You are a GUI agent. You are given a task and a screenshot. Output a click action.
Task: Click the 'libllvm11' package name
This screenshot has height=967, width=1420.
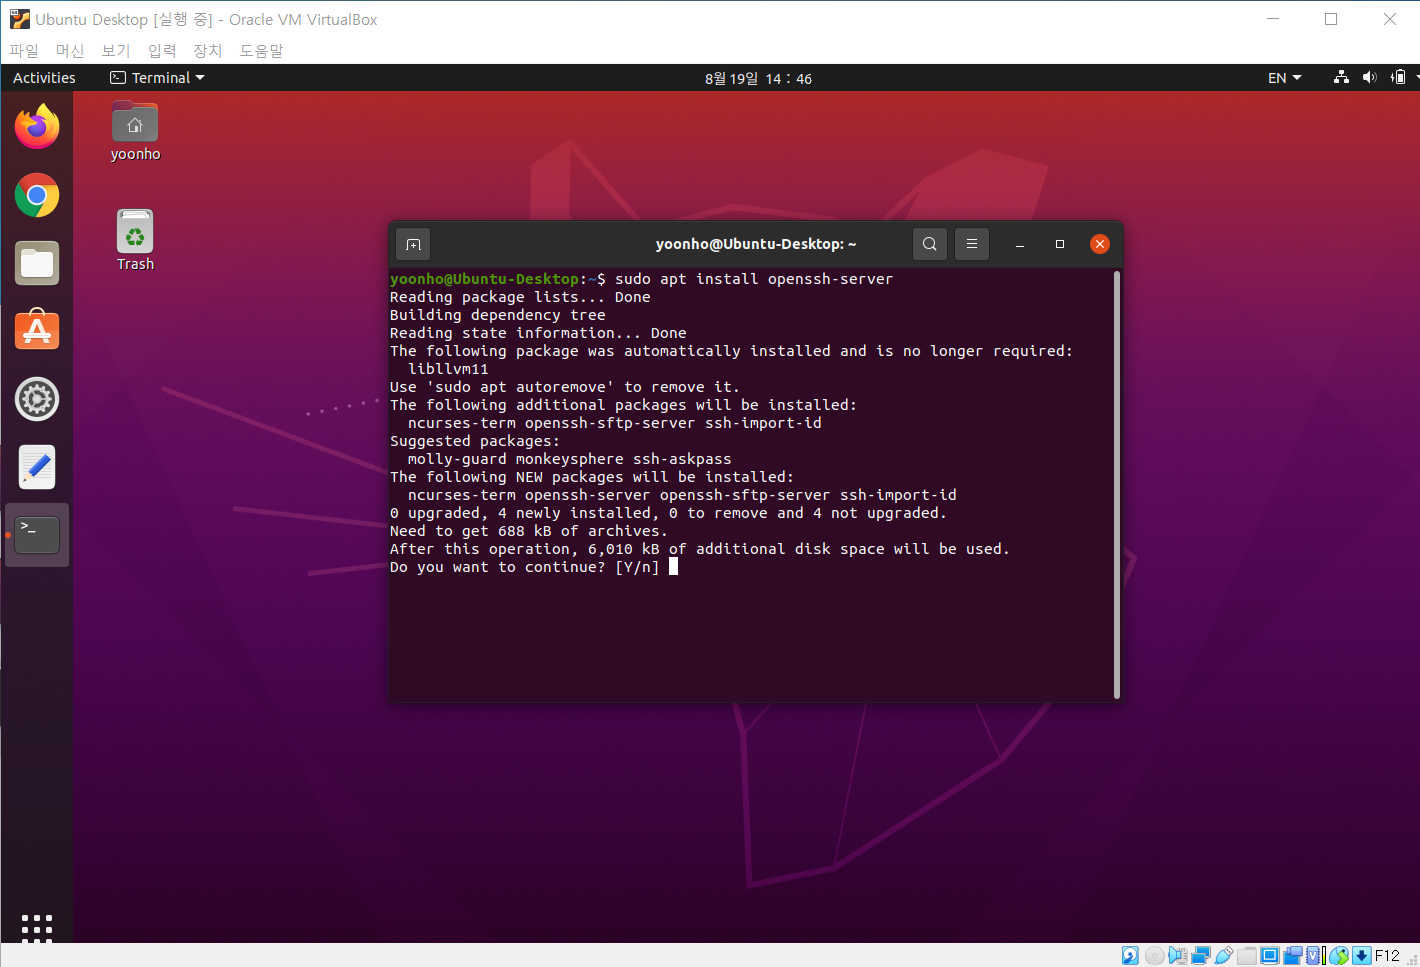(448, 369)
